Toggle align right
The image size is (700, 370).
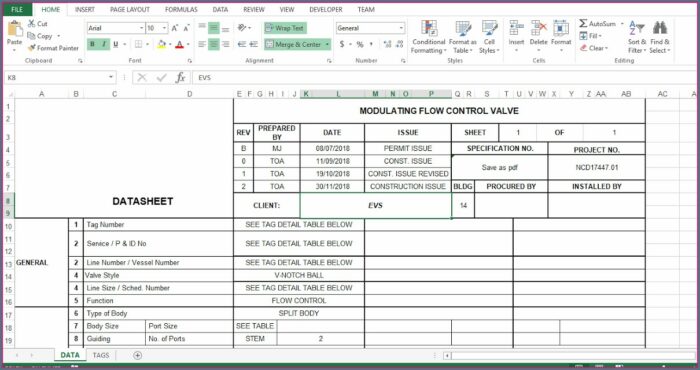pyautogui.click(x=226, y=44)
